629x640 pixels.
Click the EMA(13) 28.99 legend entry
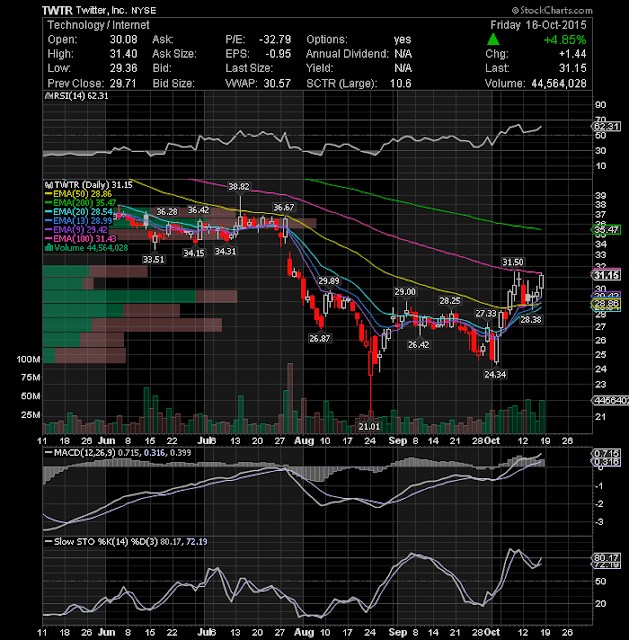tap(78, 221)
